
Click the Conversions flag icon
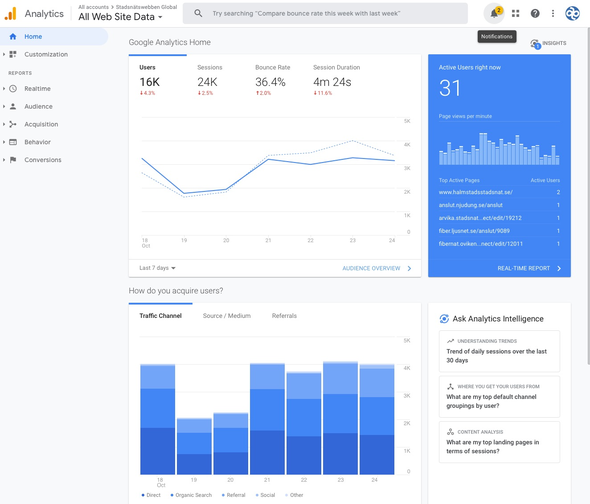13,160
